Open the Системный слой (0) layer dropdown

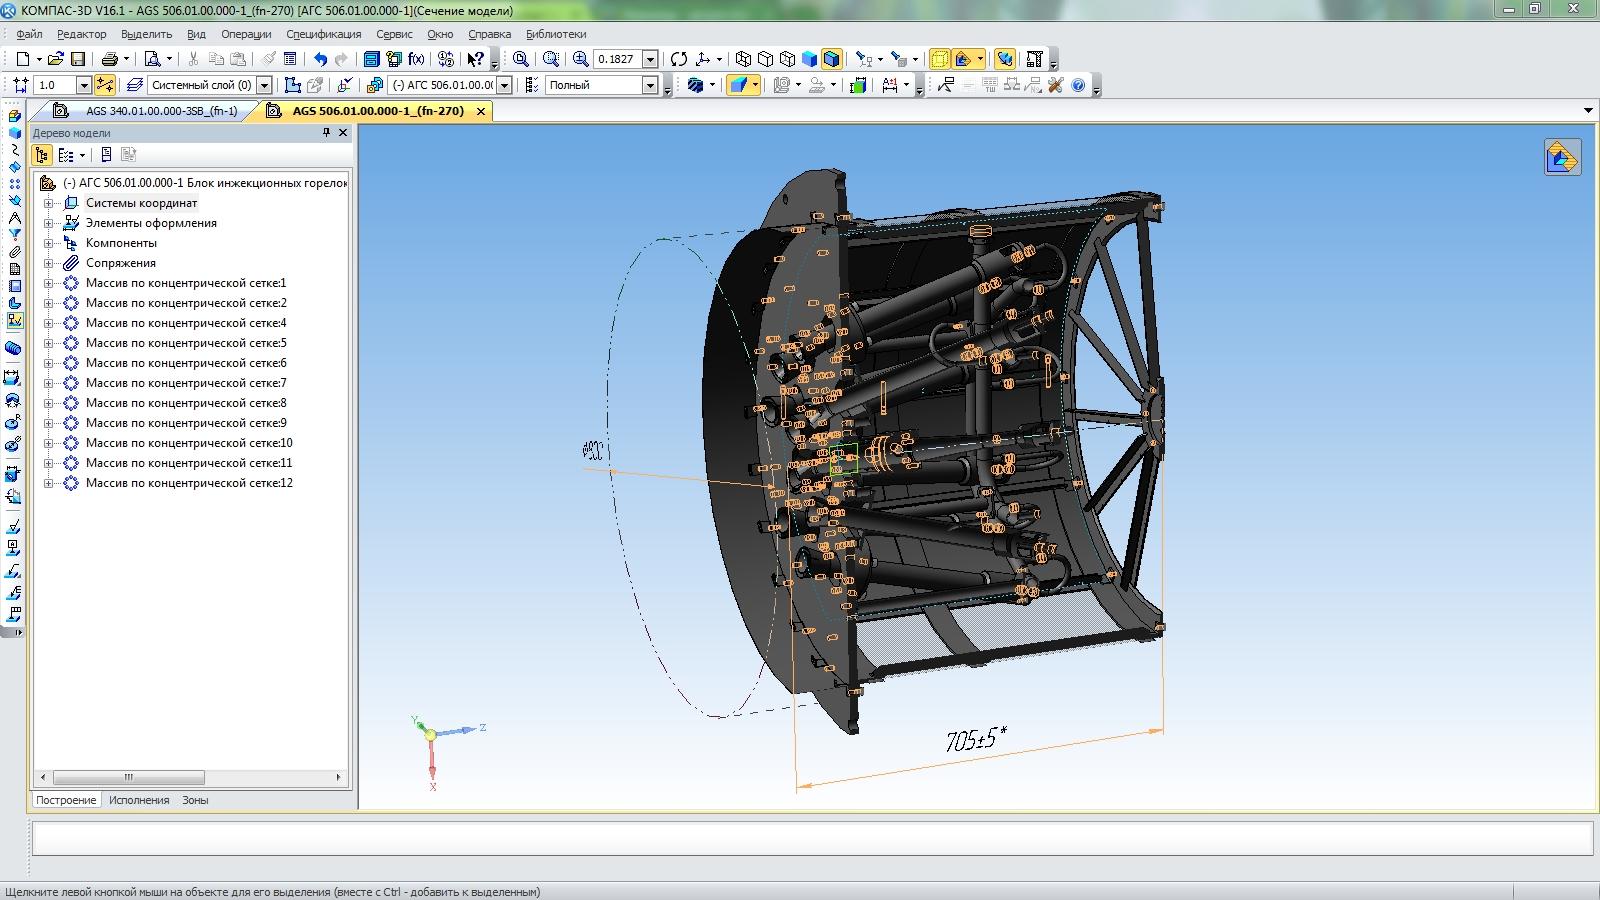[264, 85]
